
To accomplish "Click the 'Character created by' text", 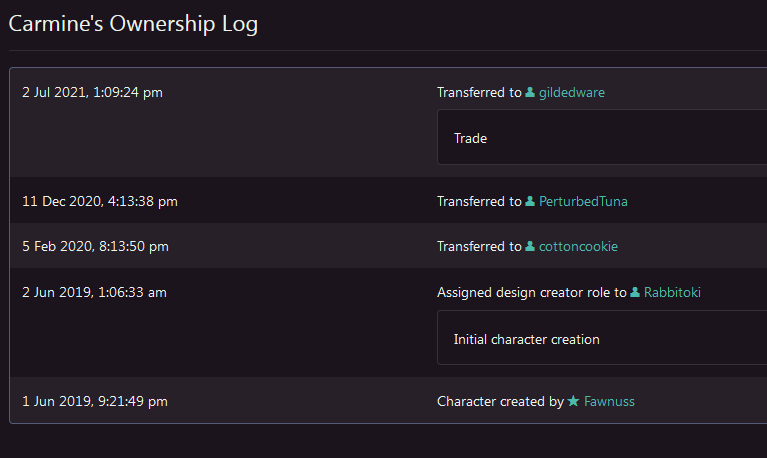I will click(500, 402).
